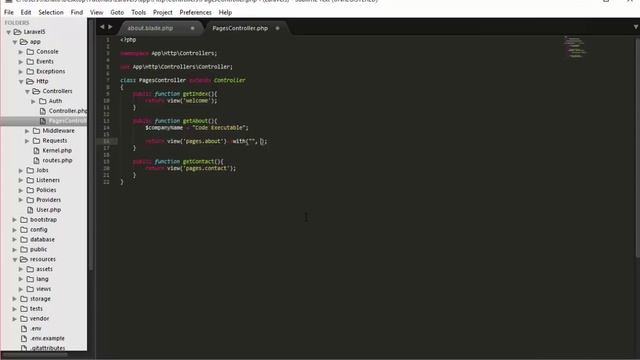Image resolution: width=640 pixels, height=360 pixels.
Task: Open Kernel.php in the sidebar
Action: click(x=57, y=150)
